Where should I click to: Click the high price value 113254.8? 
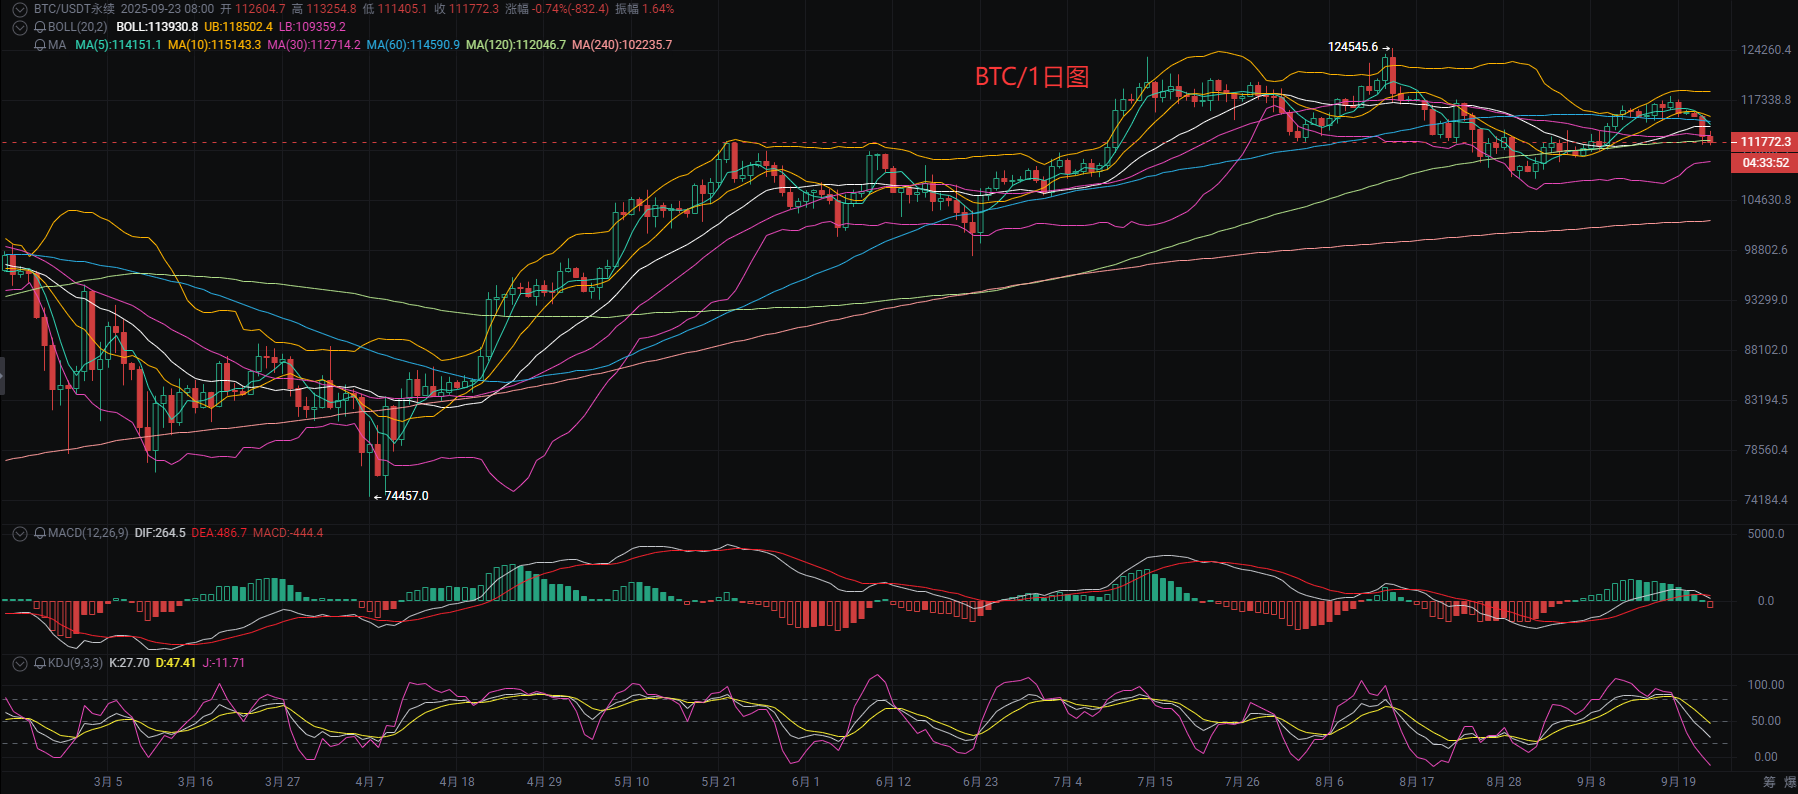click(x=331, y=9)
